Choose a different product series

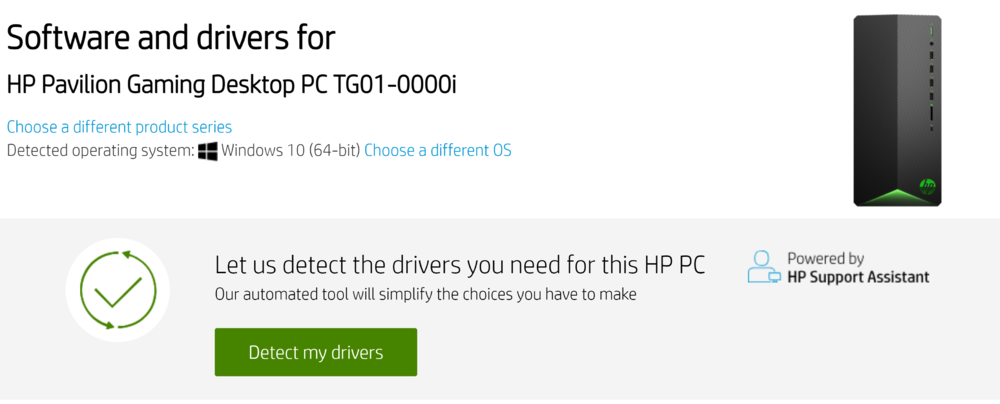pyautogui.click(x=119, y=127)
